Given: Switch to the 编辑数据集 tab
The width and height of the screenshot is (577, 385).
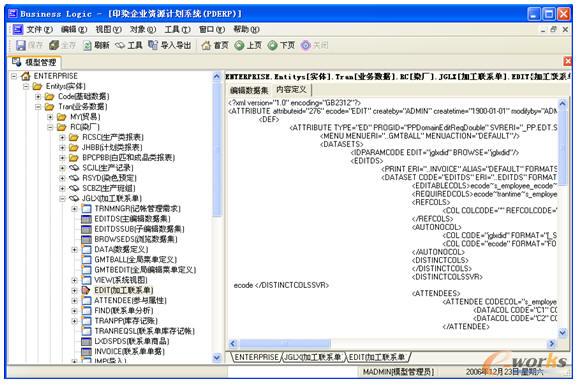Looking at the screenshot, I should pos(249,90).
